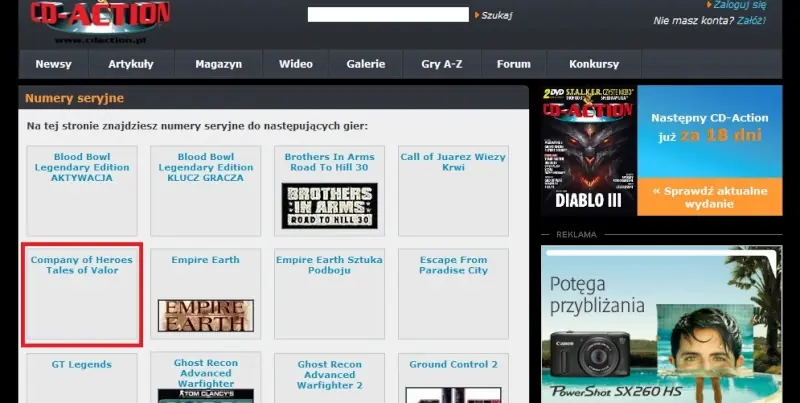The width and height of the screenshot is (800, 403).
Task: Open Call of Juarez Wiezy Krwi link
Action: pos(453,162)
